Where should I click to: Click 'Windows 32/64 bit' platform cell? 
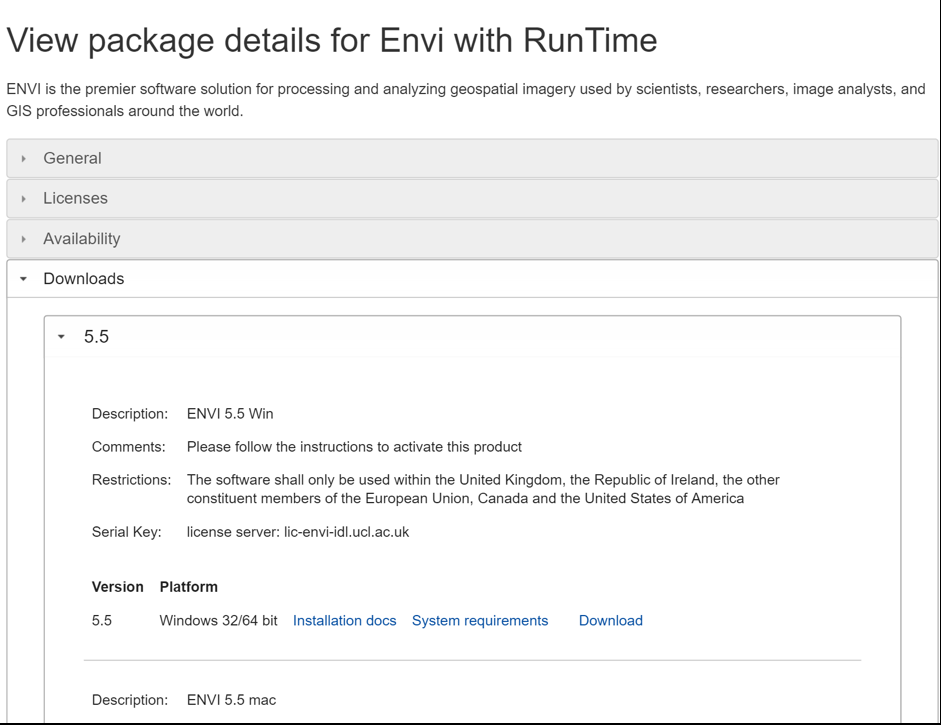pos(218,621)
